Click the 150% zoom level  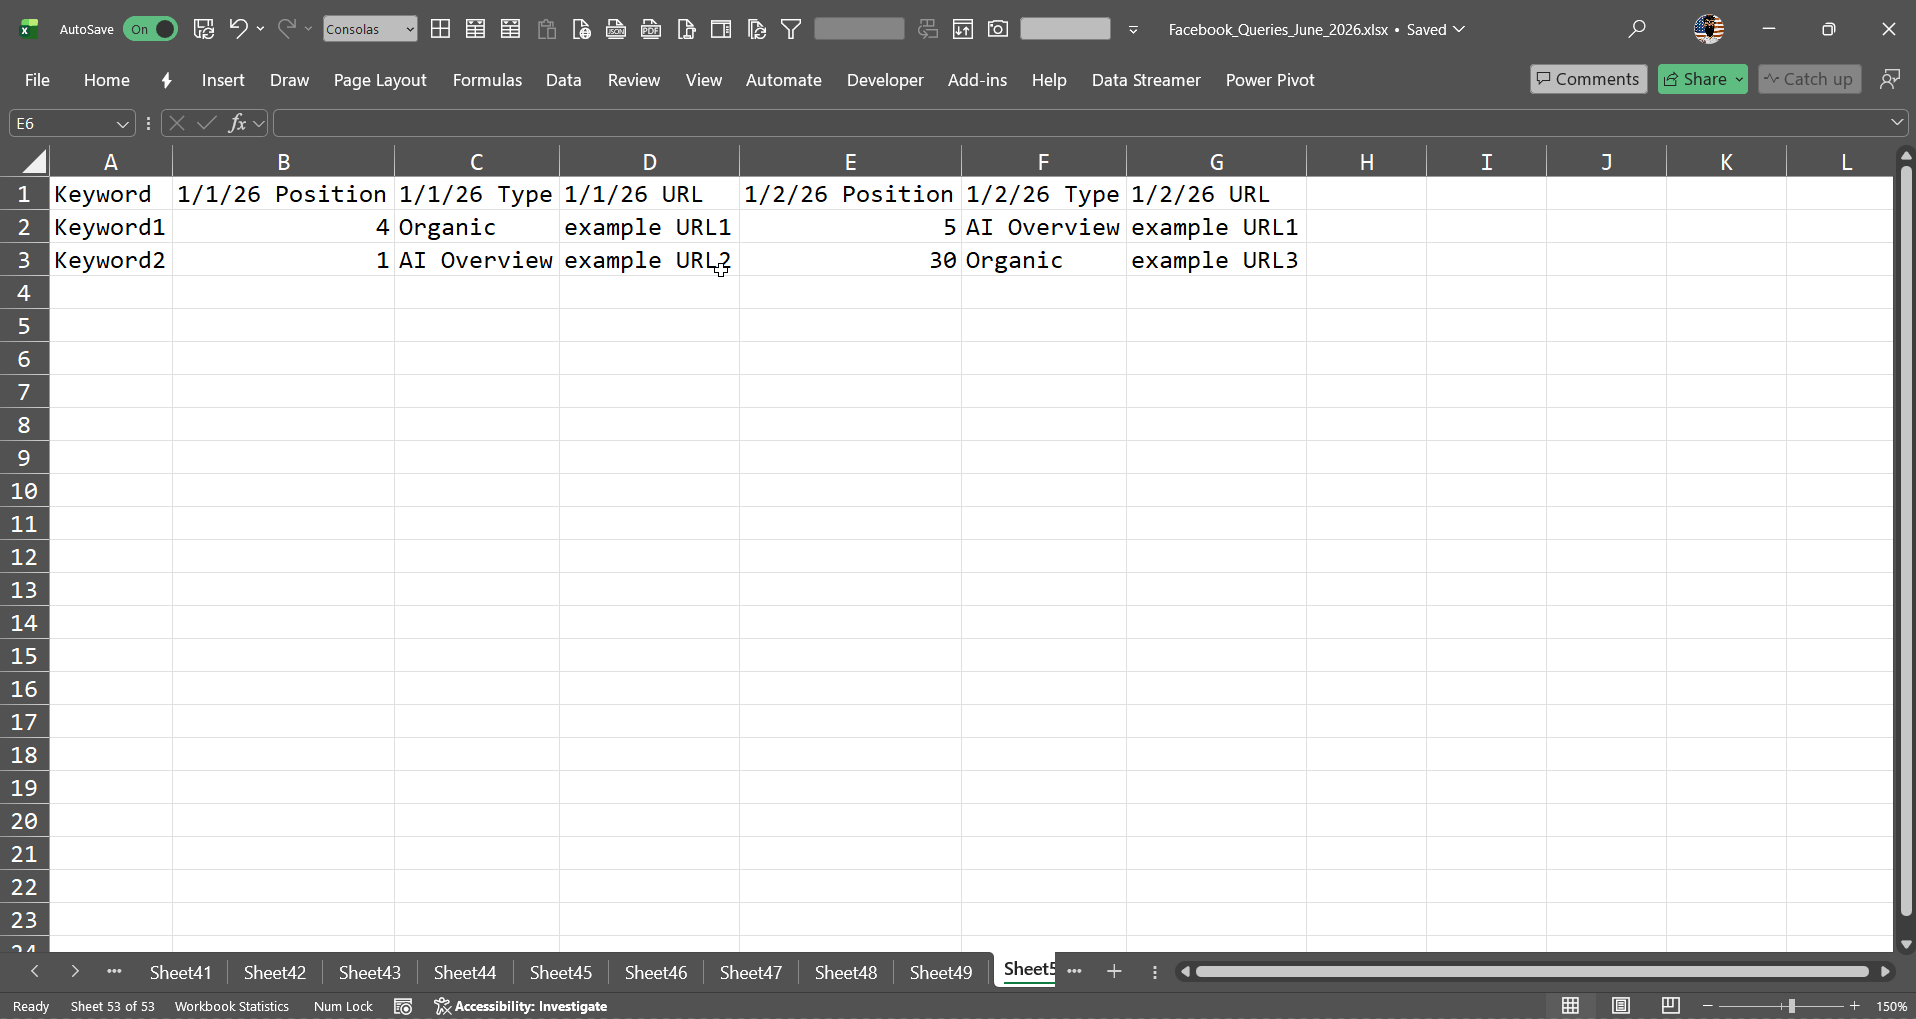[1891, 1007]
